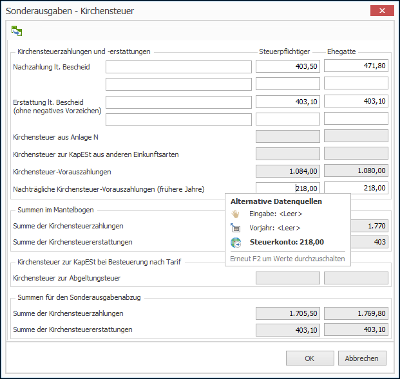The image size is (400, 379).
Task: Click the Vorauszahlungen Steuerpflichtiger value 1.084,00
Action: click(288, 171)
